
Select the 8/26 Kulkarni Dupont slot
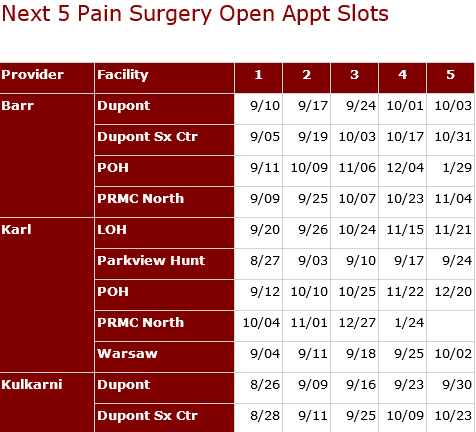(x=259, y=388)
